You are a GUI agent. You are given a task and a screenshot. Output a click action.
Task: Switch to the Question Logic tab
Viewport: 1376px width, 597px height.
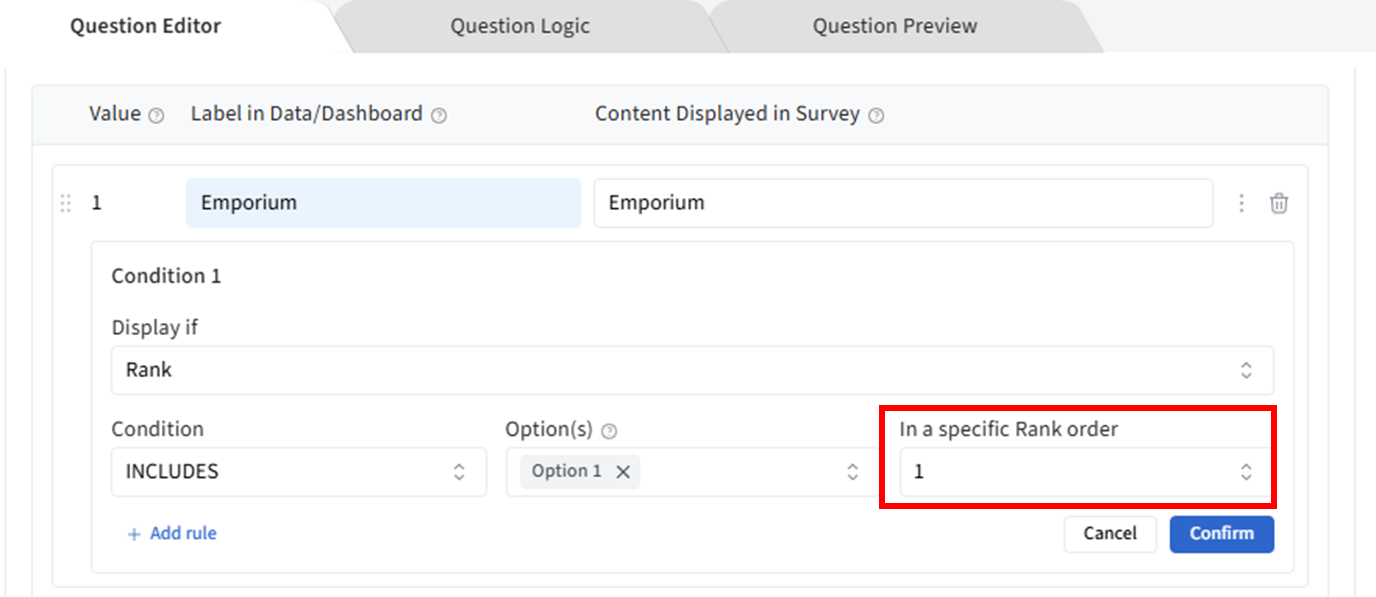[519, 26]
